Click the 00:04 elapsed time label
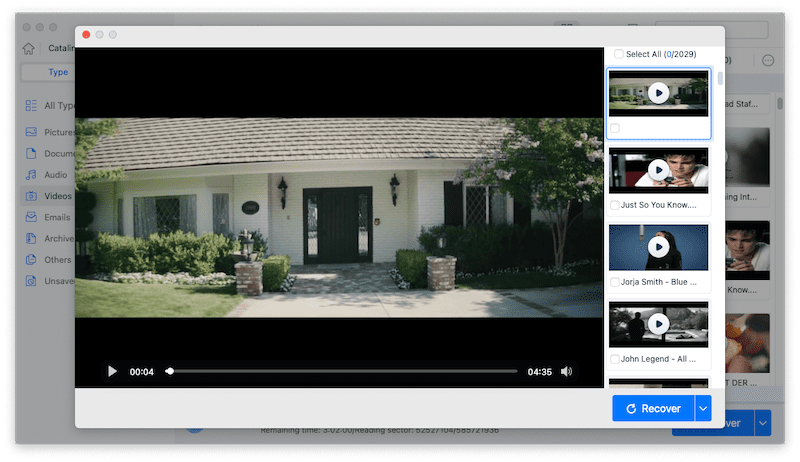Viewport: 800px width, 462px height. click(141, 372)
